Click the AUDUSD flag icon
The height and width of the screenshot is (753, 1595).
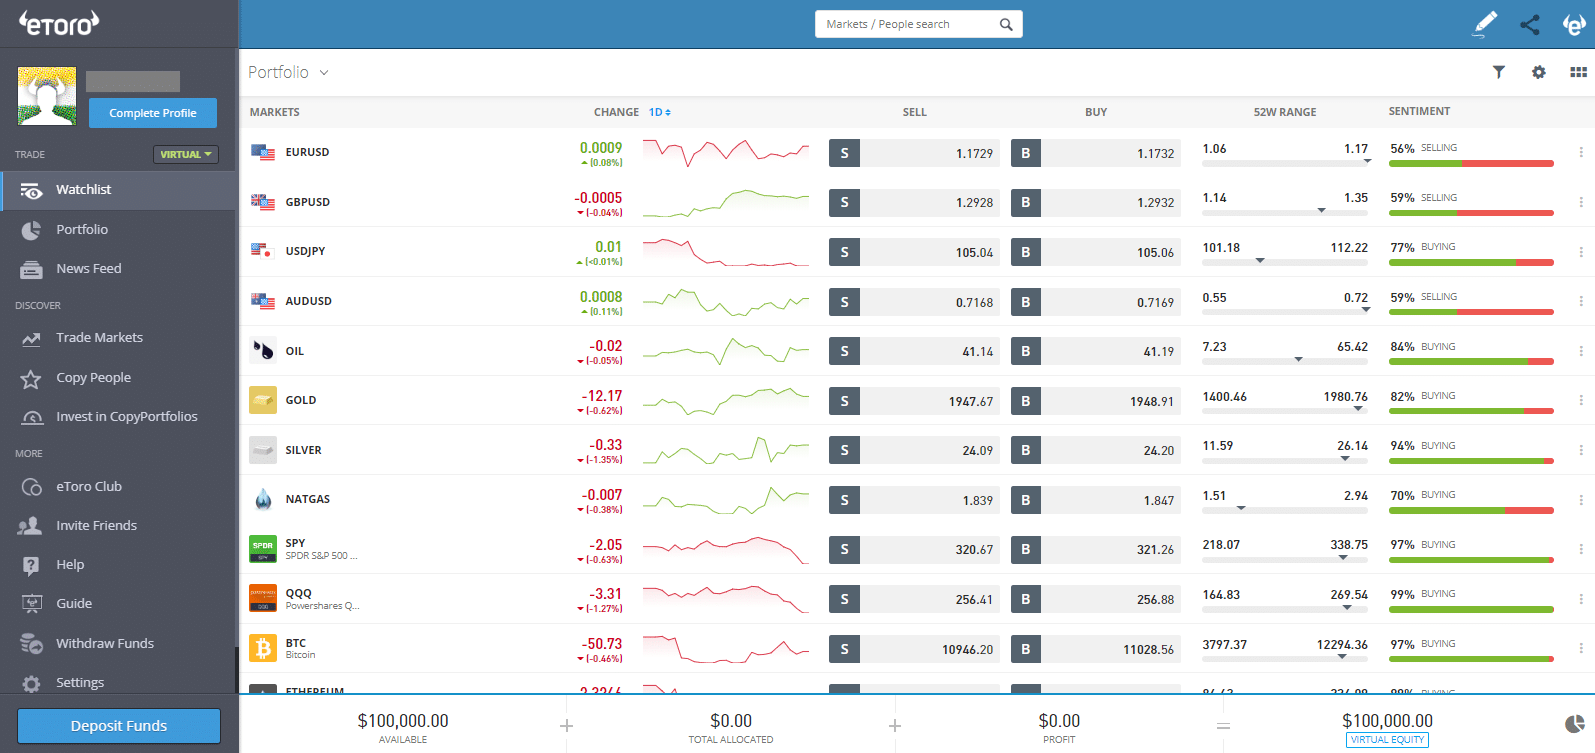point(263,301)
